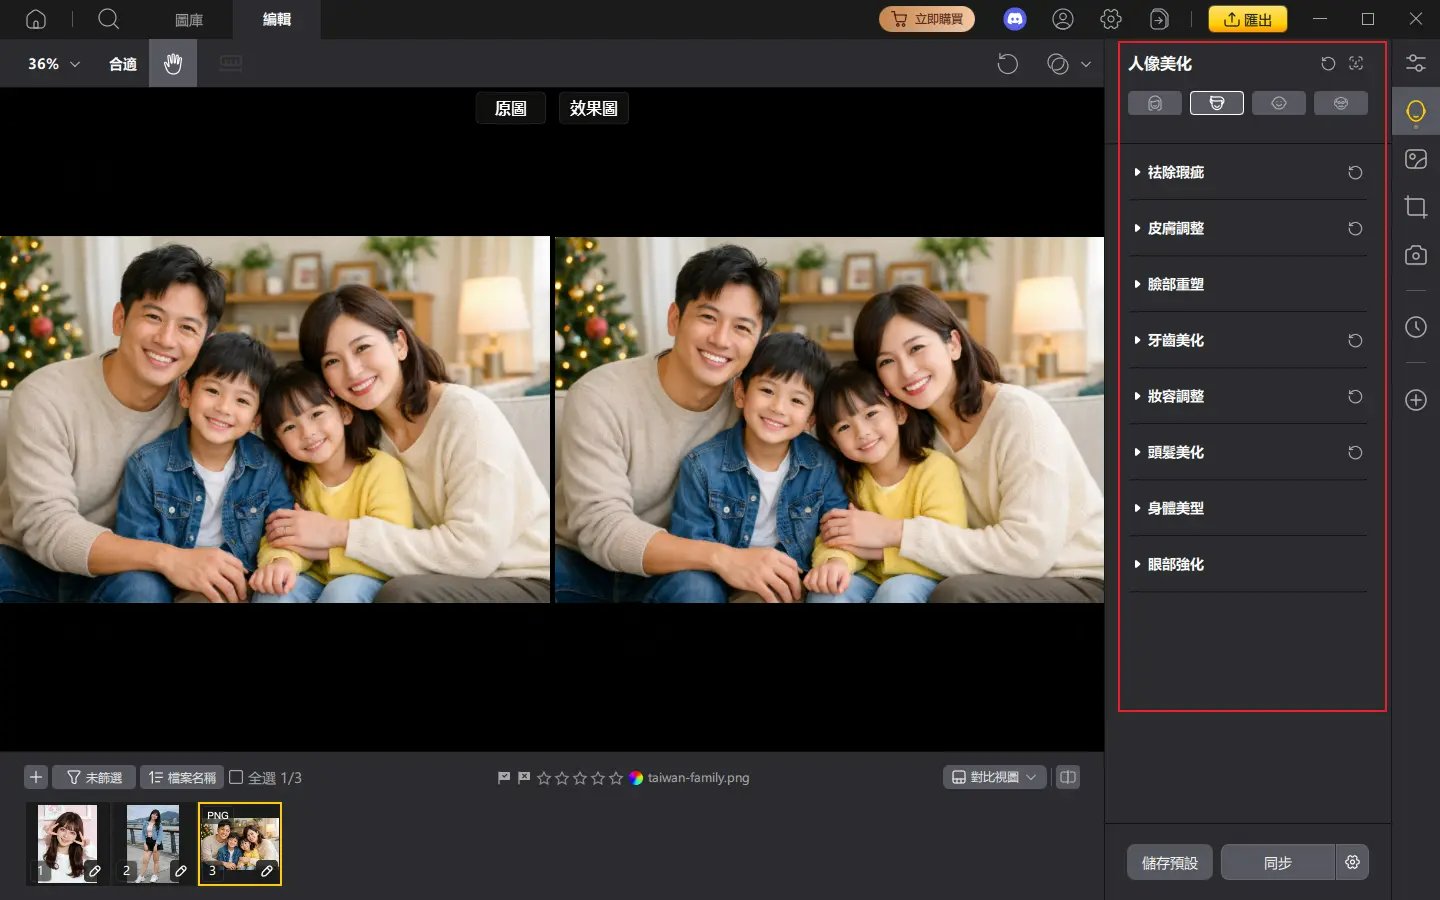Image resolution: width=1440 pixels, height=900 pixels.
Task: Reset all 人像美化 adjustments with the revert icon
Action: click(1328, 63)
